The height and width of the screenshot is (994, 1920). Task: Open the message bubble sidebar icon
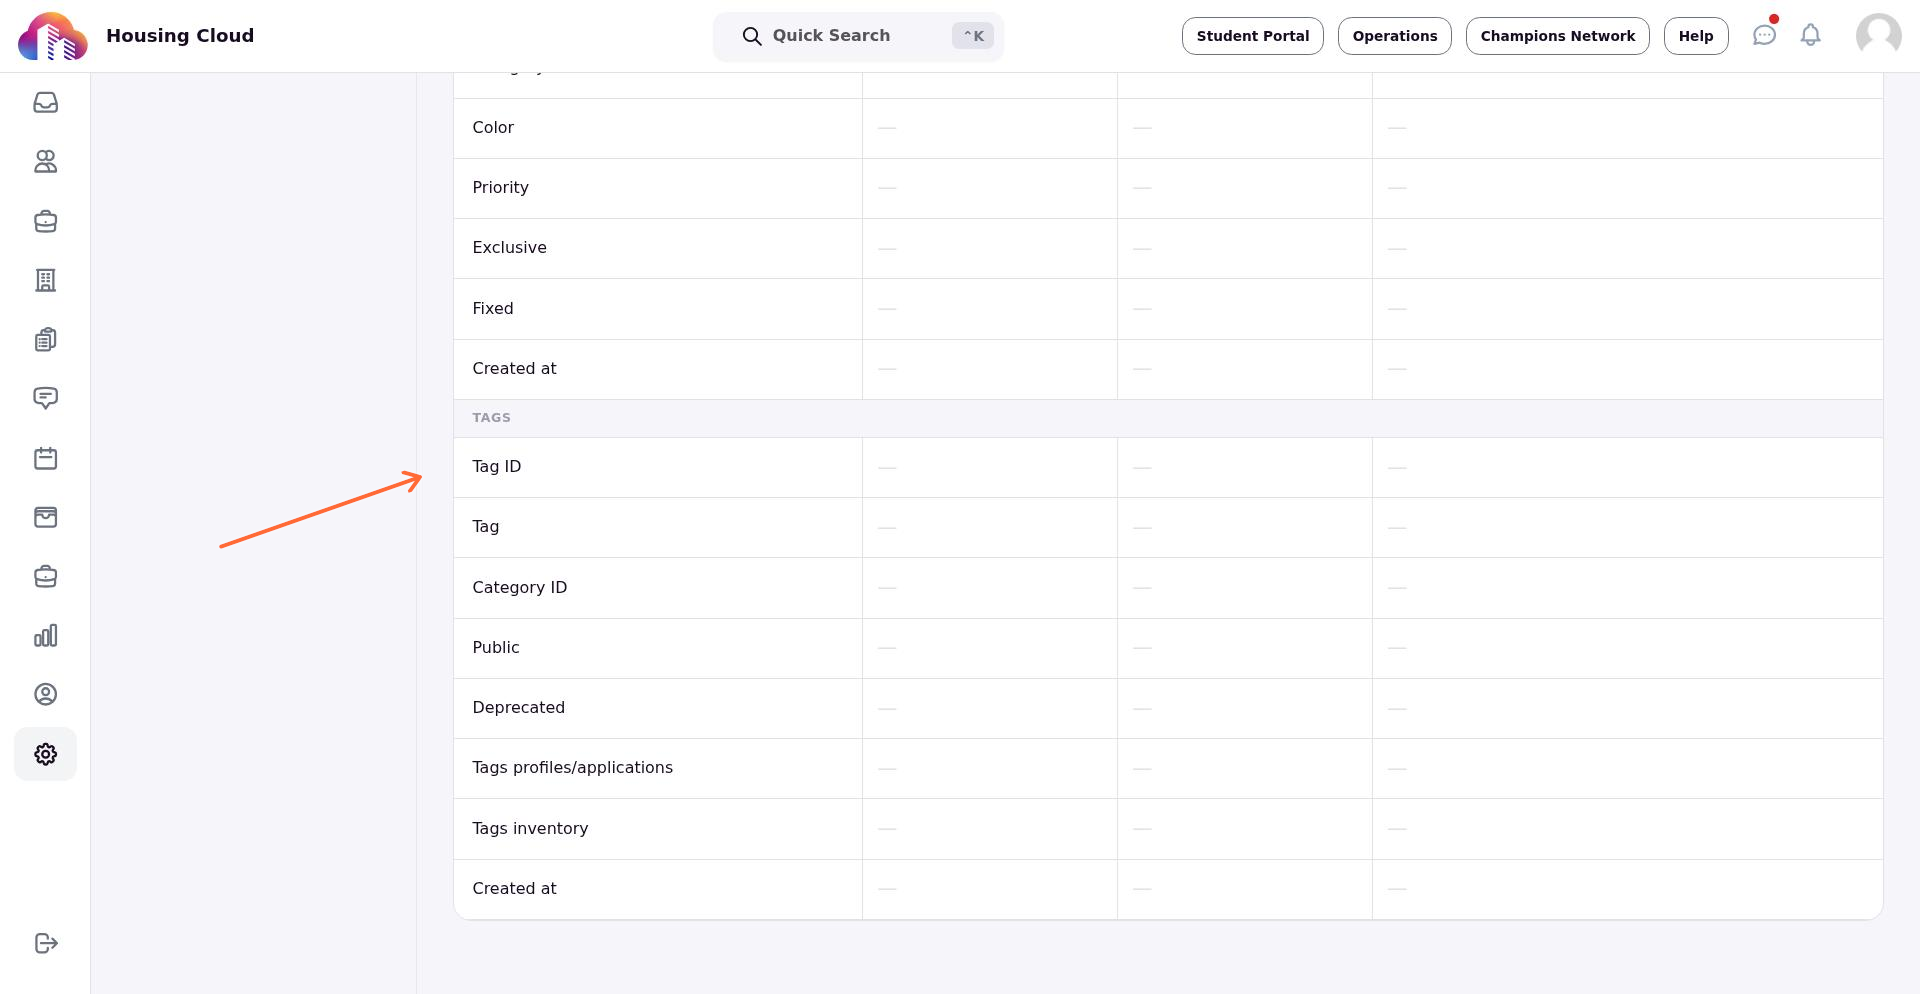tap(45, 398)
